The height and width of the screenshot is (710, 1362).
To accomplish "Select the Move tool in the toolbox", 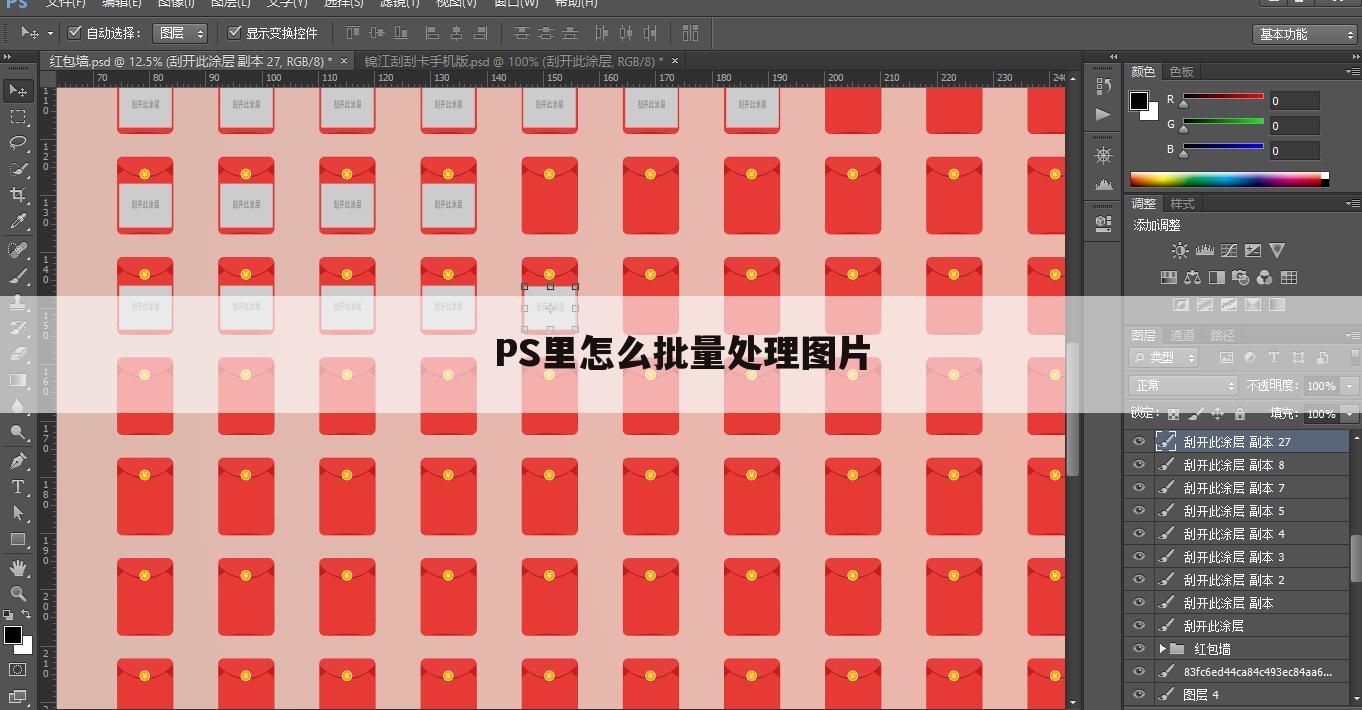I will point(18,91).
